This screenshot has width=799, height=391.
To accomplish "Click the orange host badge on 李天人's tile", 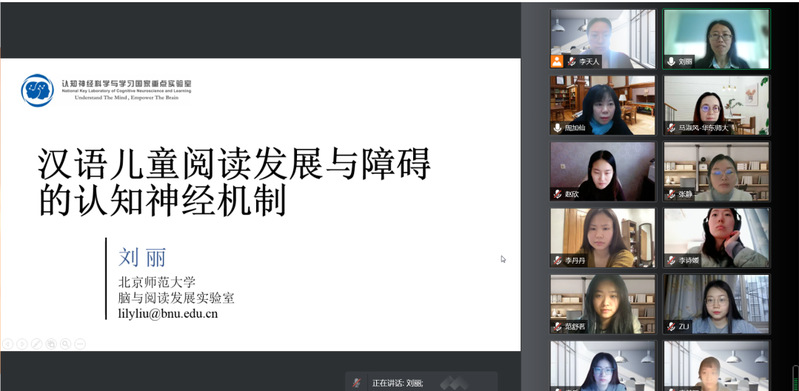I will coord(557,62).
